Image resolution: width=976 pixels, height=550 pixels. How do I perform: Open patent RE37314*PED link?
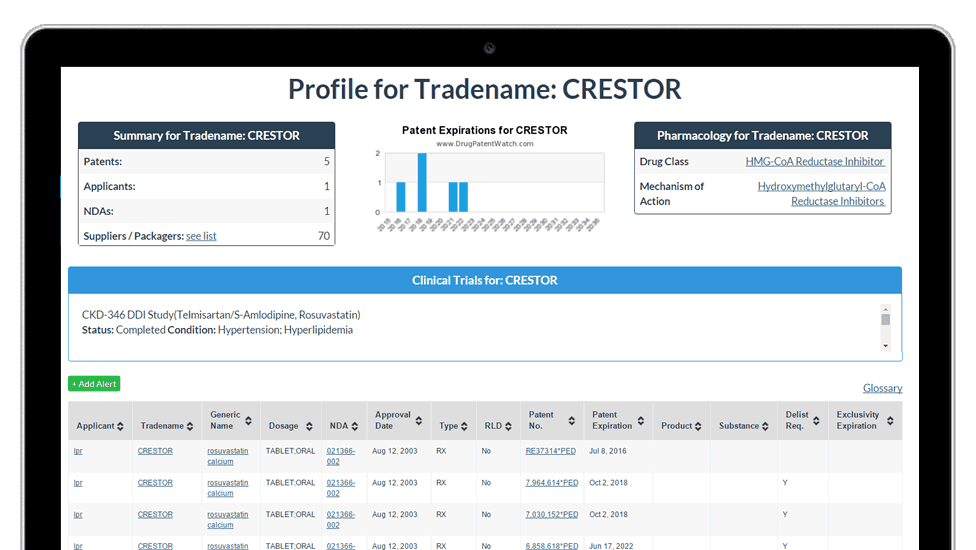[550, 451]
